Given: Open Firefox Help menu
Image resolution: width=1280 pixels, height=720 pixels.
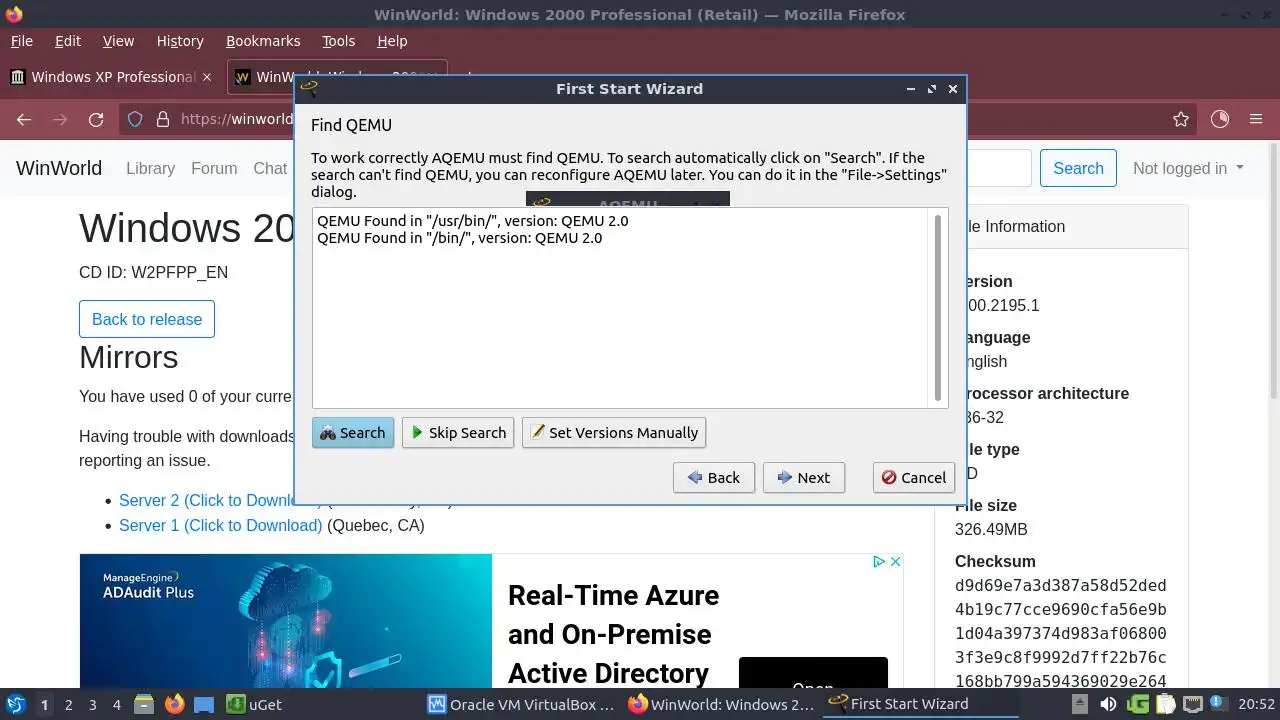Looking at the screenshot, I should (392, 41).
